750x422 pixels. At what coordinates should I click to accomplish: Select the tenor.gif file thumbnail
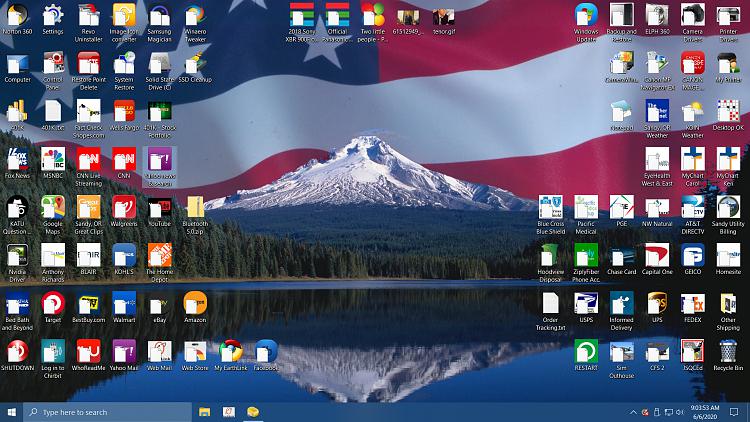[444, 17]
